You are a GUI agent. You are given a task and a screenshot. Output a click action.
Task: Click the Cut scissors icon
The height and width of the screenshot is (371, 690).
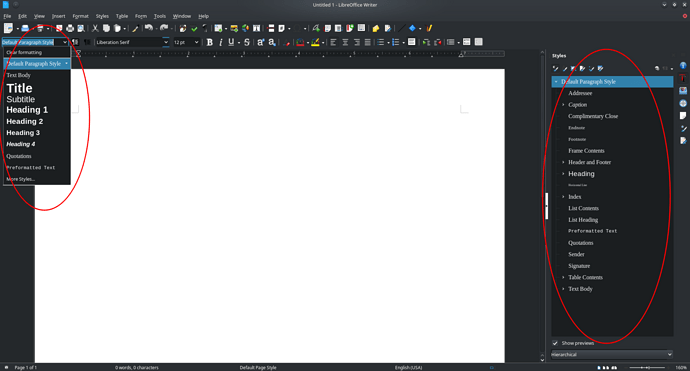pyautogui.click(x=95, y=28)
